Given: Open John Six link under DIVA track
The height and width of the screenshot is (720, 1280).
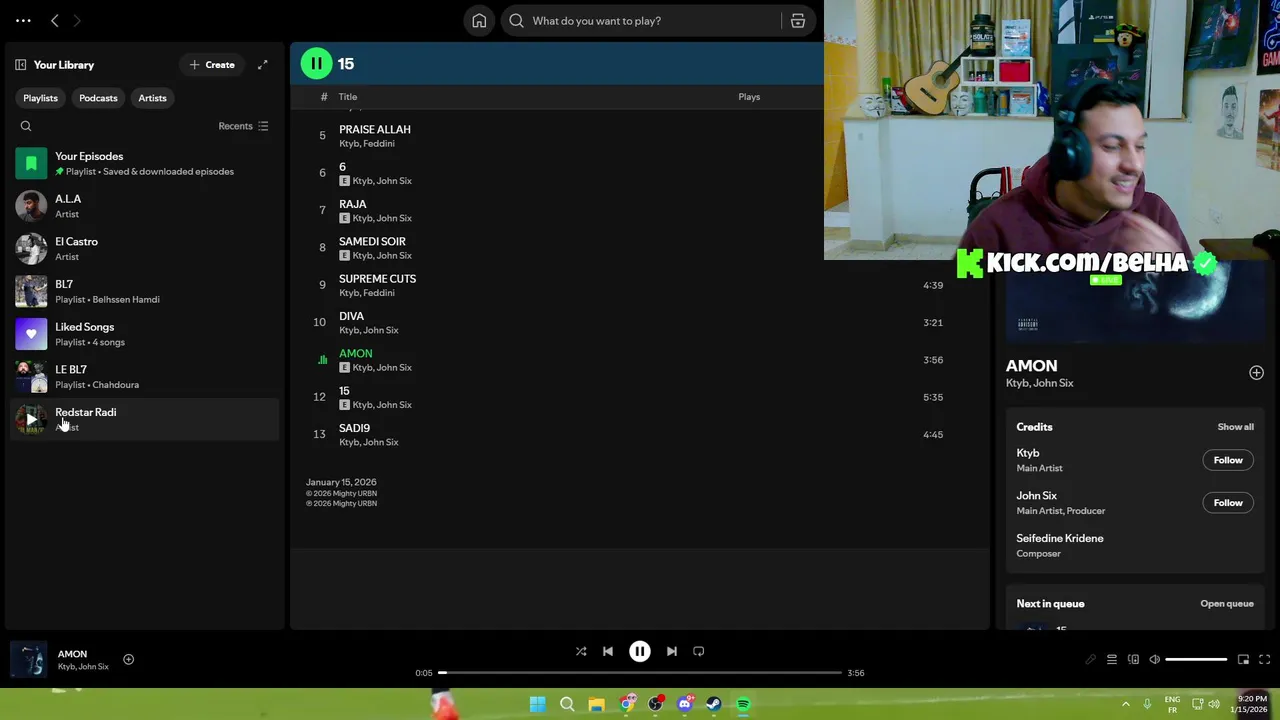Looking at the screenshot, I should click(382, 330).
